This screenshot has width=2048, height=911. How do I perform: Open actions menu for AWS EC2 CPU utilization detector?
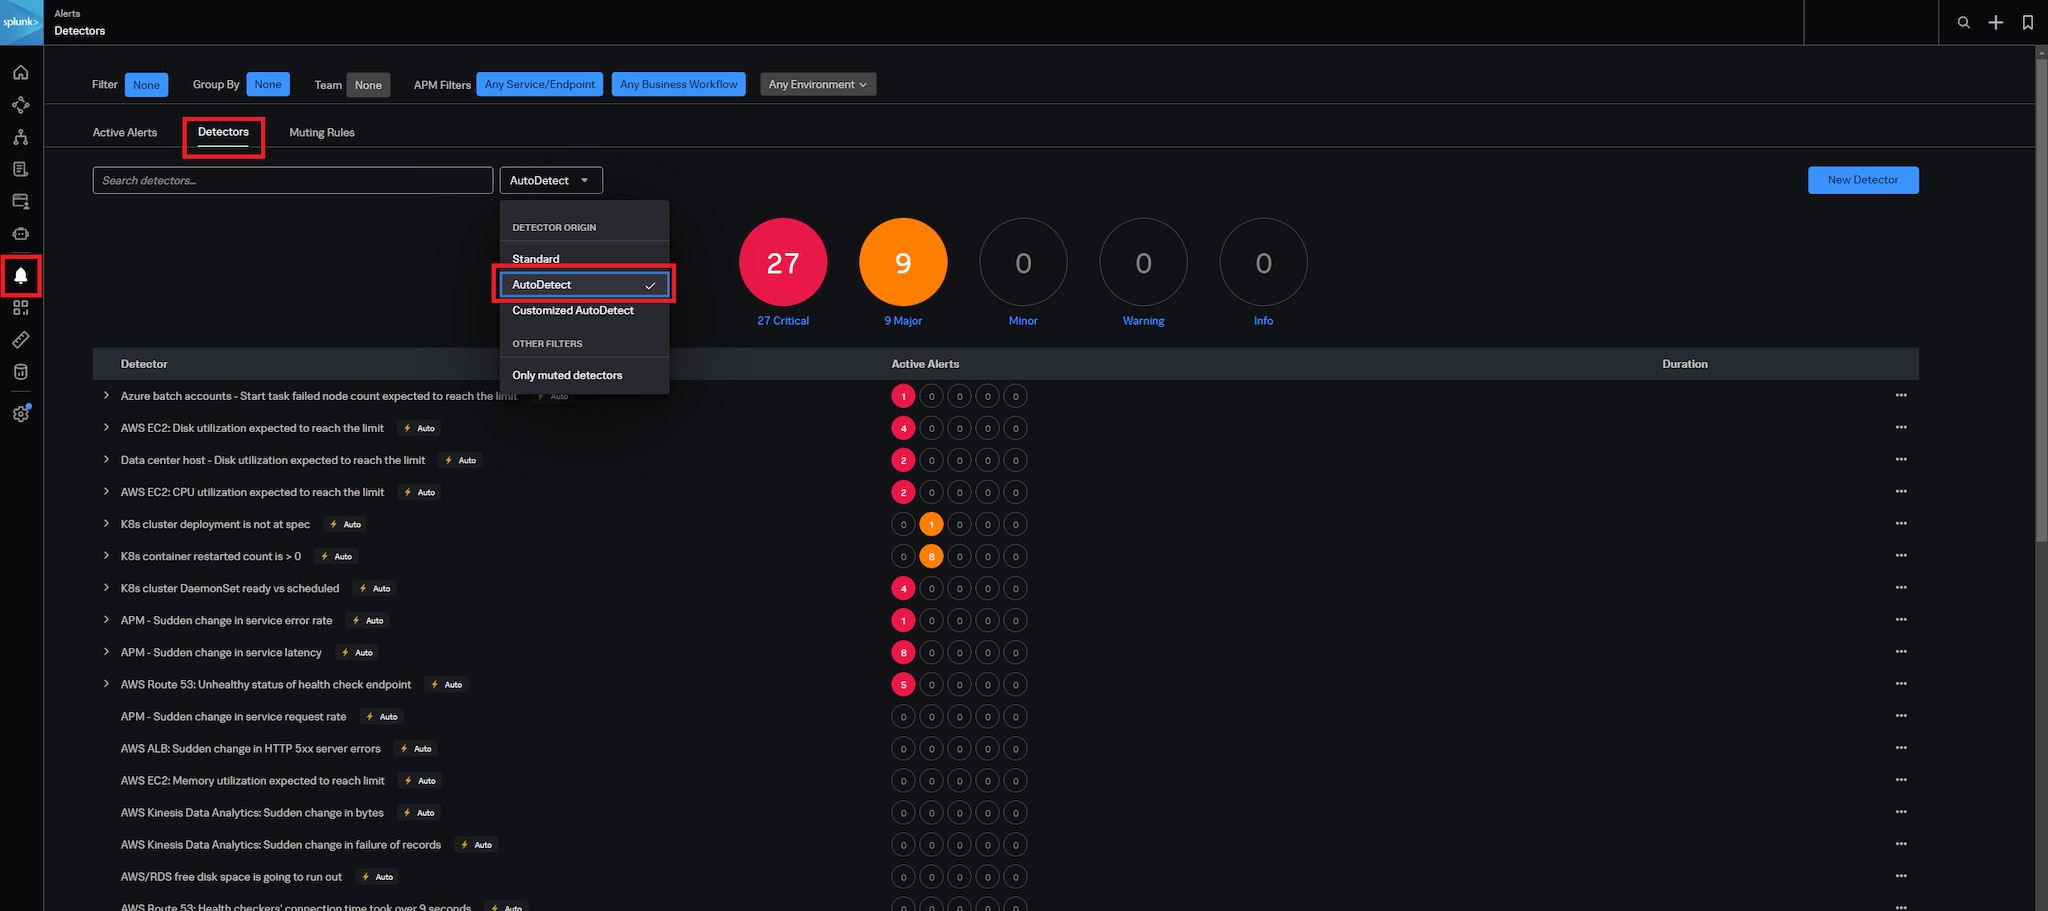coord(1901,491)
